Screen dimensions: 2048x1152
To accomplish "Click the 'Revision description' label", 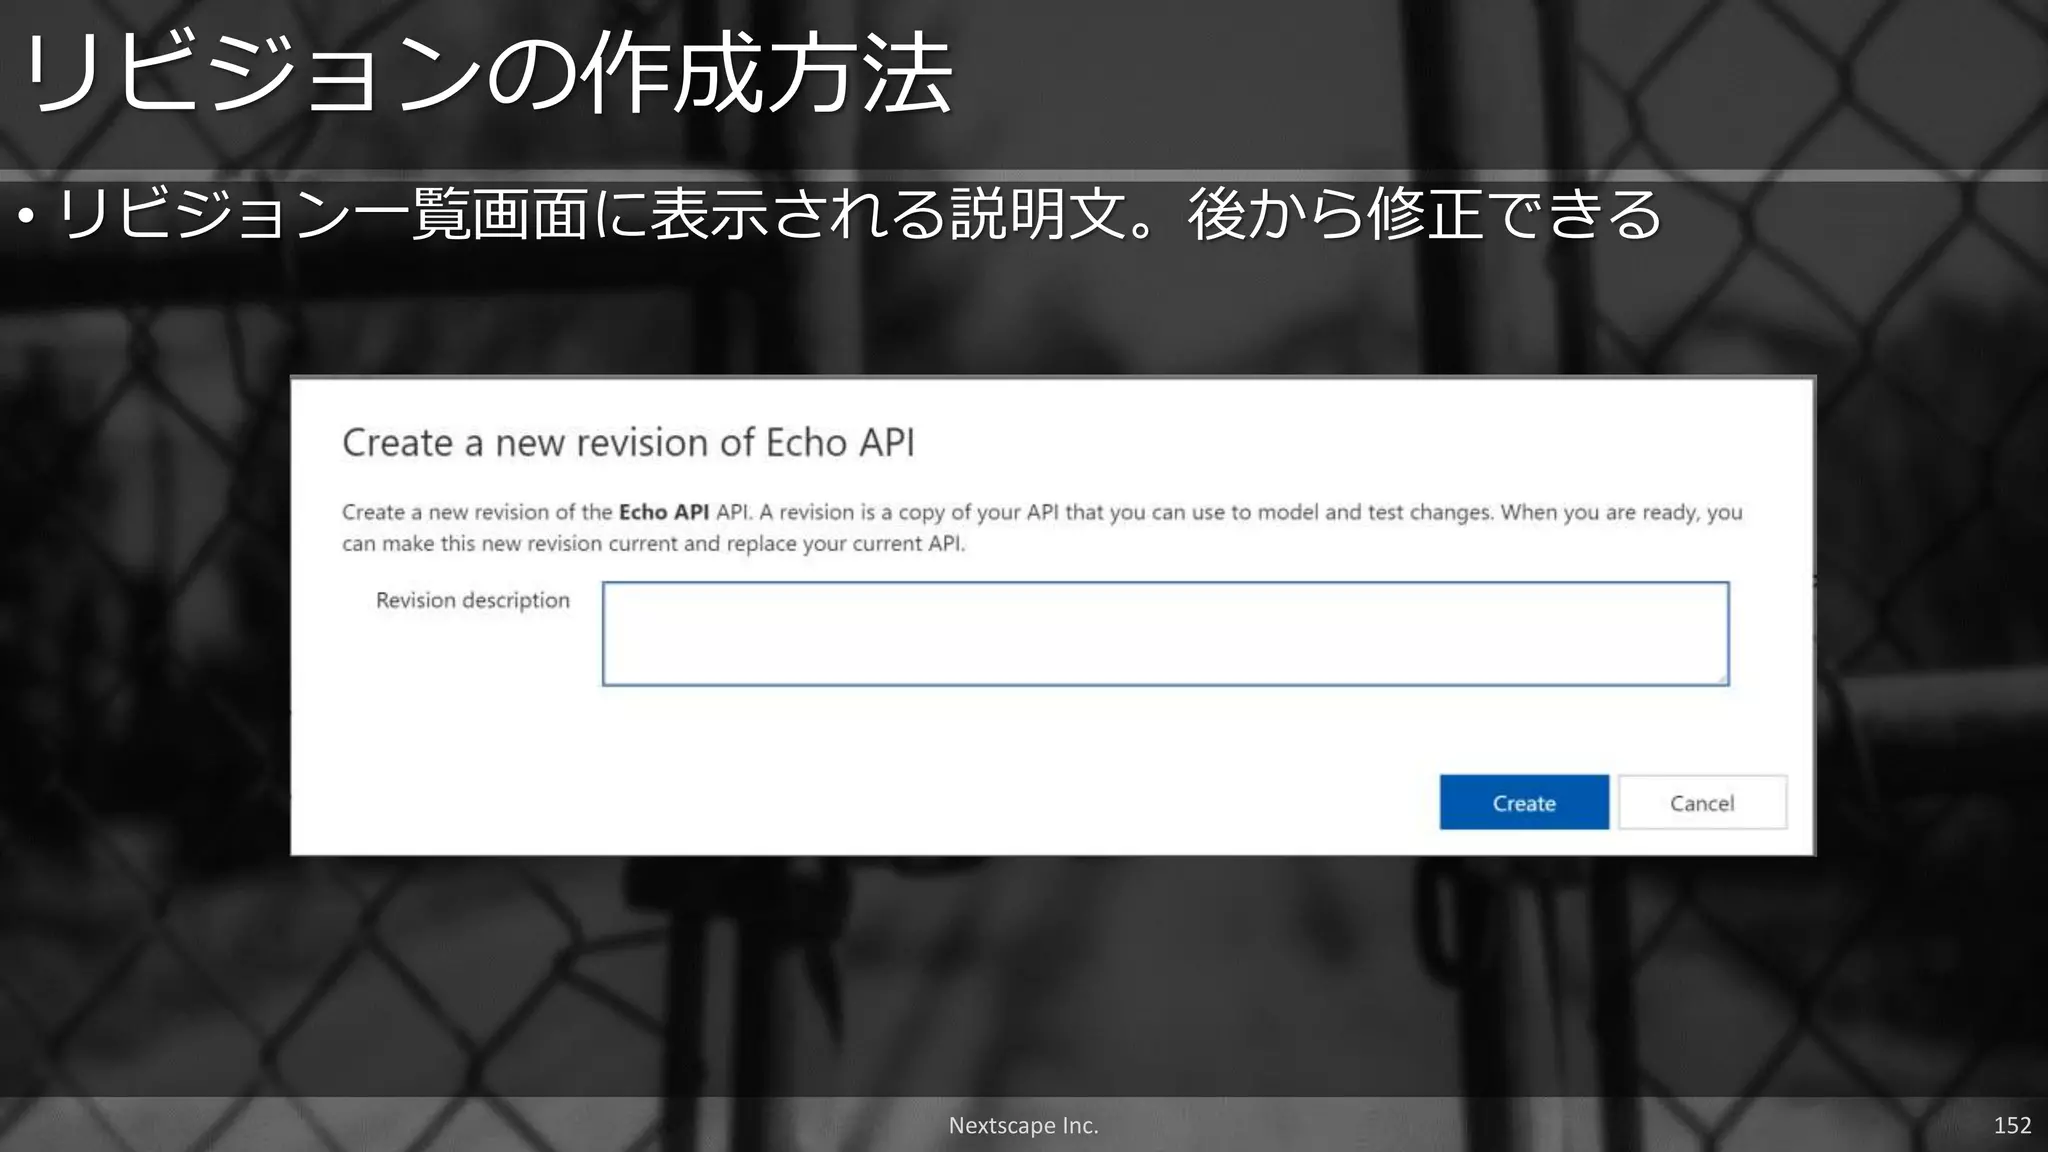I will [473, 600].
